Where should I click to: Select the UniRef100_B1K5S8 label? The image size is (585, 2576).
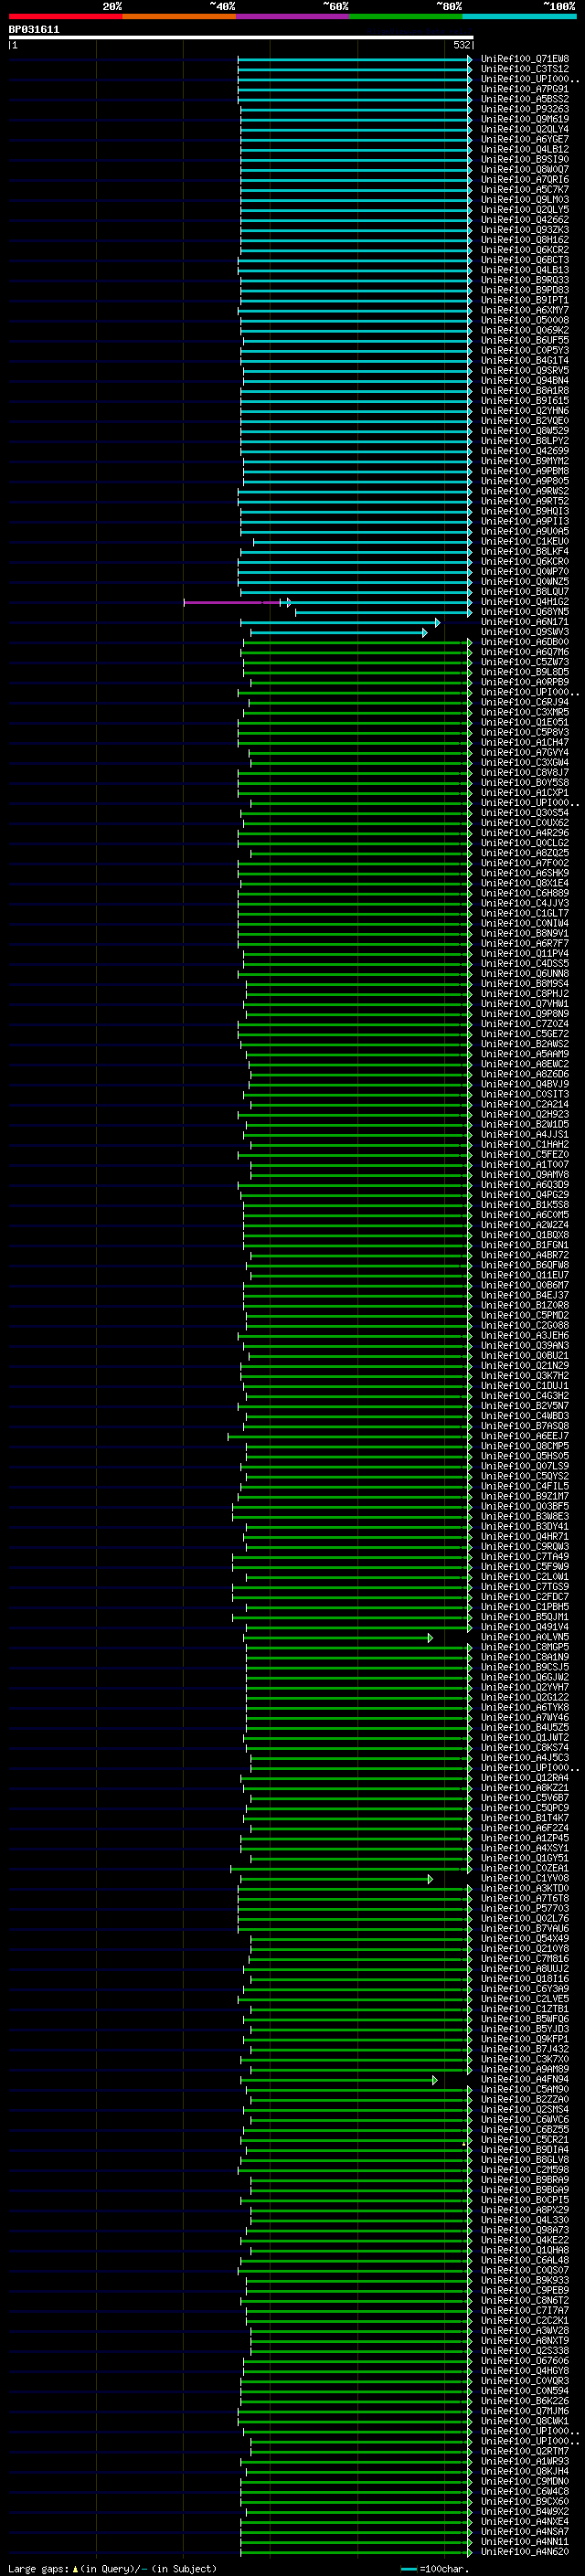(524, 1205)
